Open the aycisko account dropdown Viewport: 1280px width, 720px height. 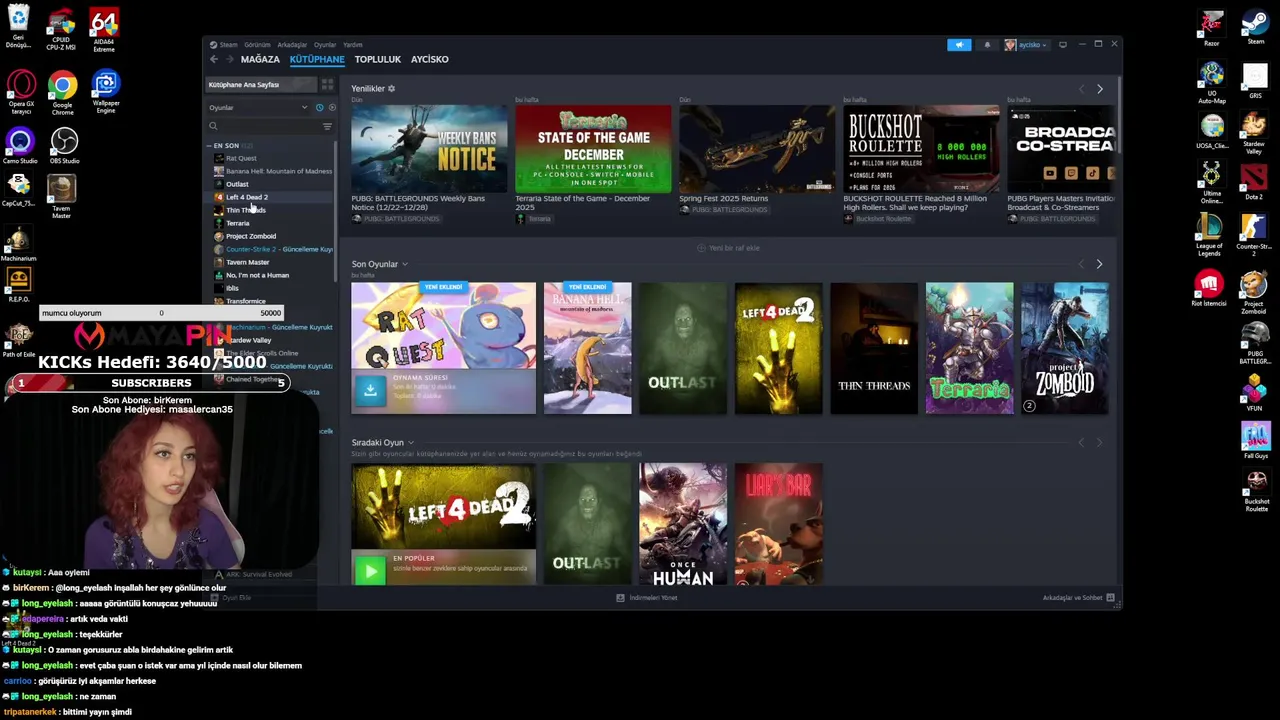pyautogui.click(x=1026, y=45)
